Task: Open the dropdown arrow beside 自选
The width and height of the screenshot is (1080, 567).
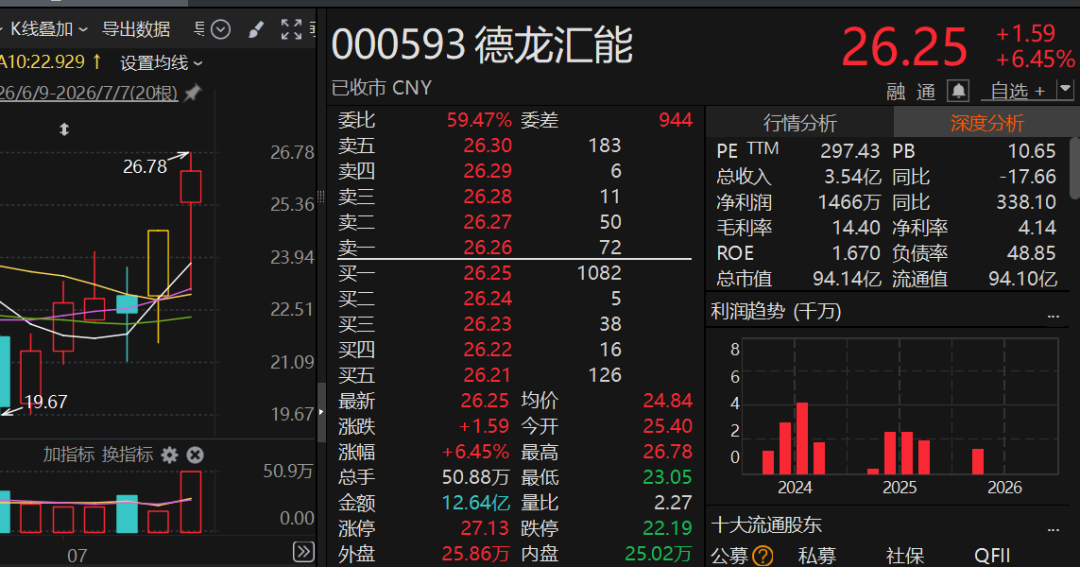Action: (x=1066, y=90)
